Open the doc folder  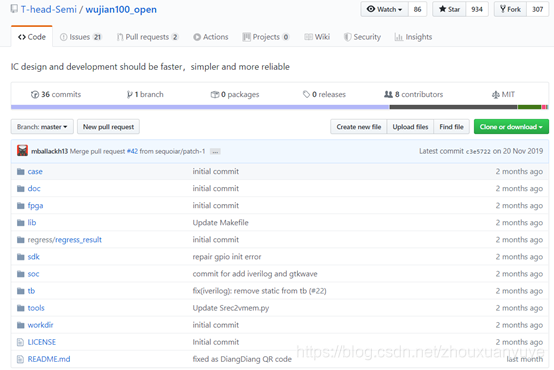[x=34, y=188]
